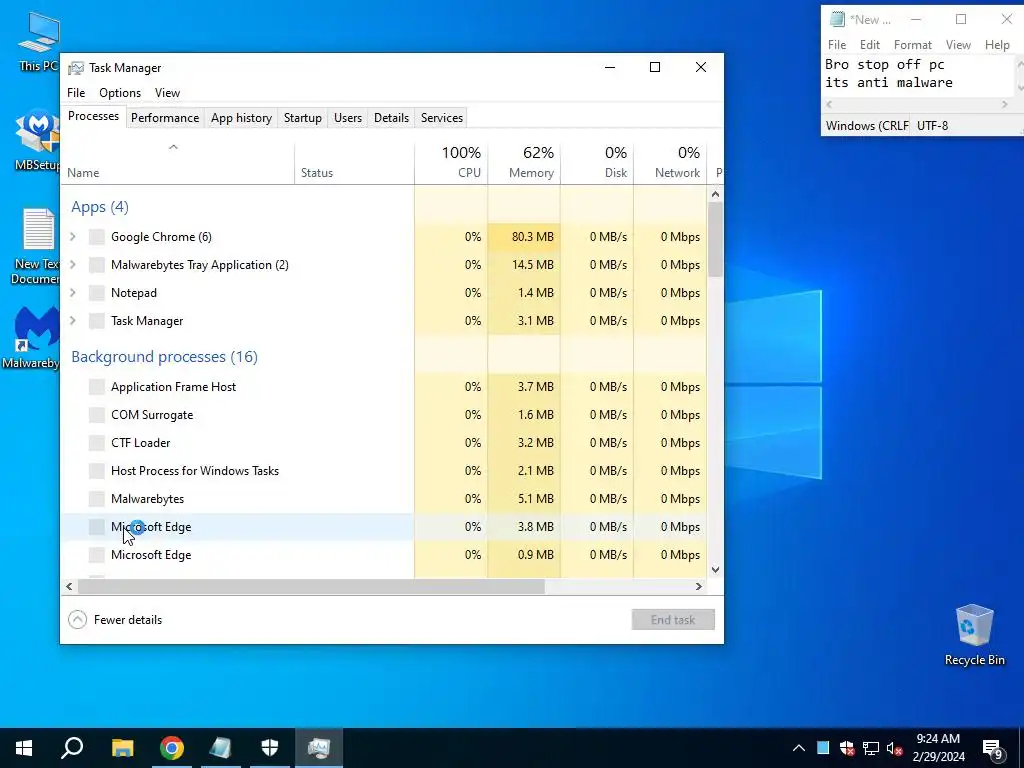1024x768 pixels.
Task: Click the Windows Security tray icon
Action: 847,748
